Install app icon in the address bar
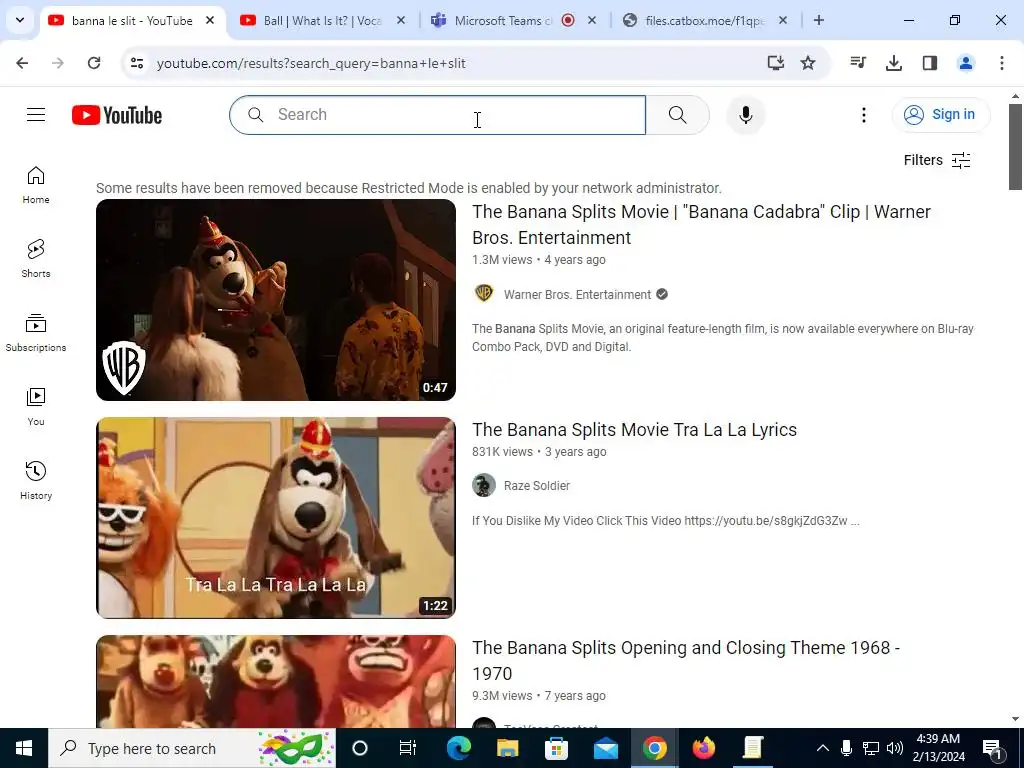This screenshot has width=1024, height=768. [775, 63]
